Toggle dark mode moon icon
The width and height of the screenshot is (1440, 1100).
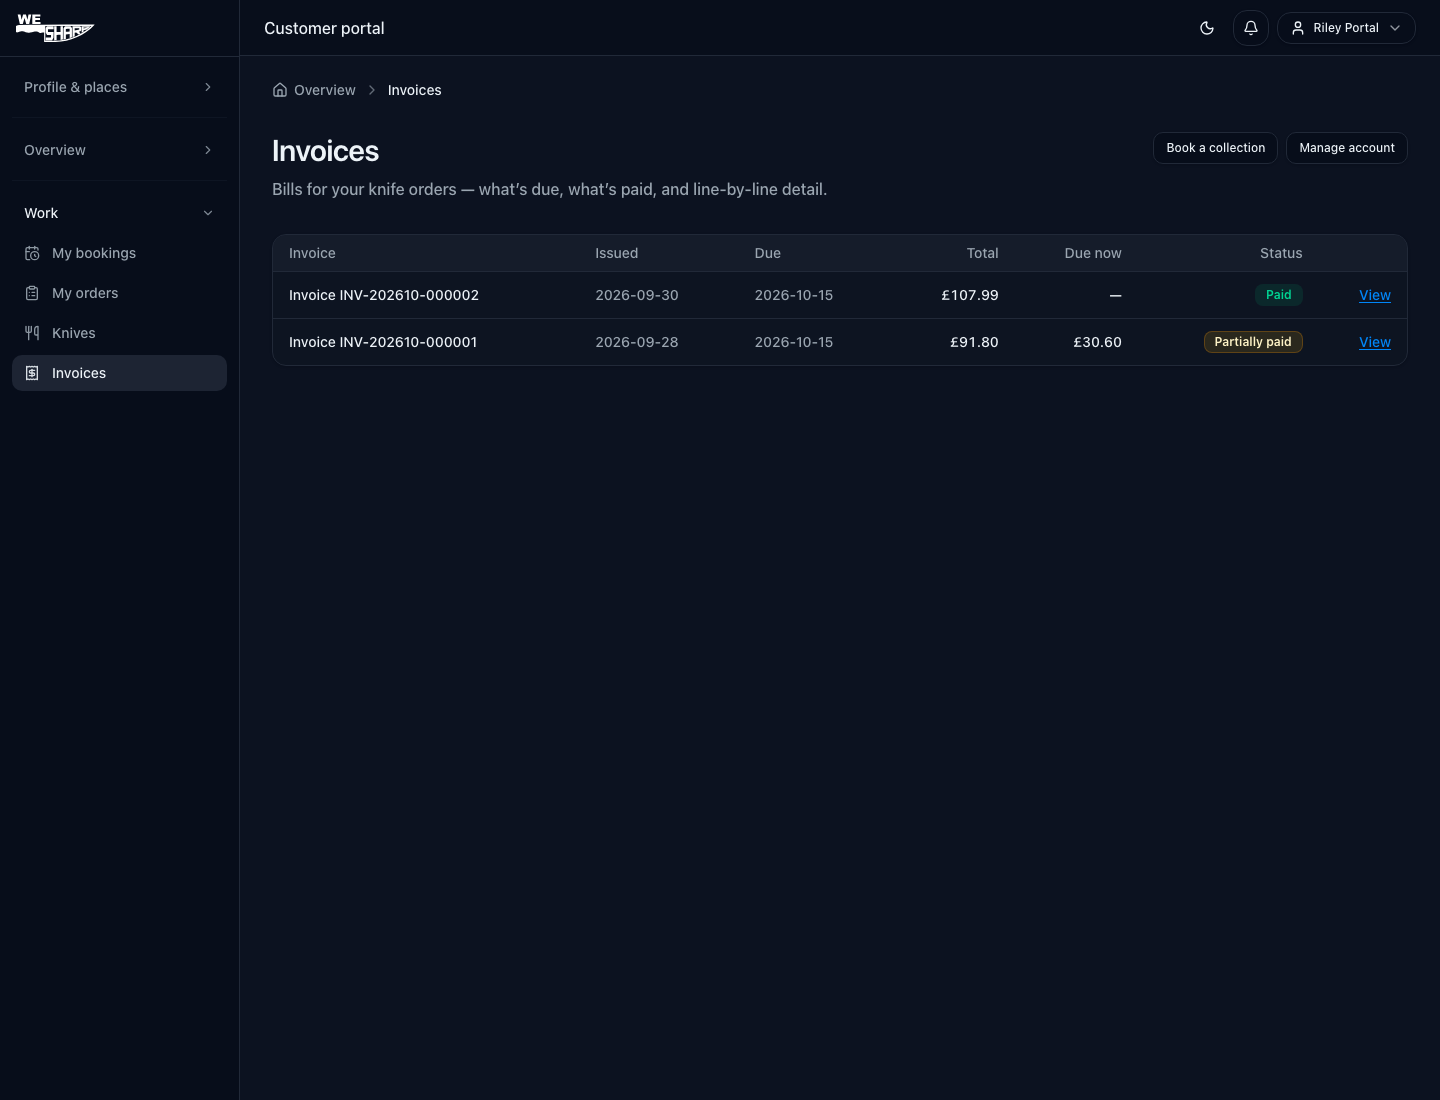click(x=1207, y=28)
